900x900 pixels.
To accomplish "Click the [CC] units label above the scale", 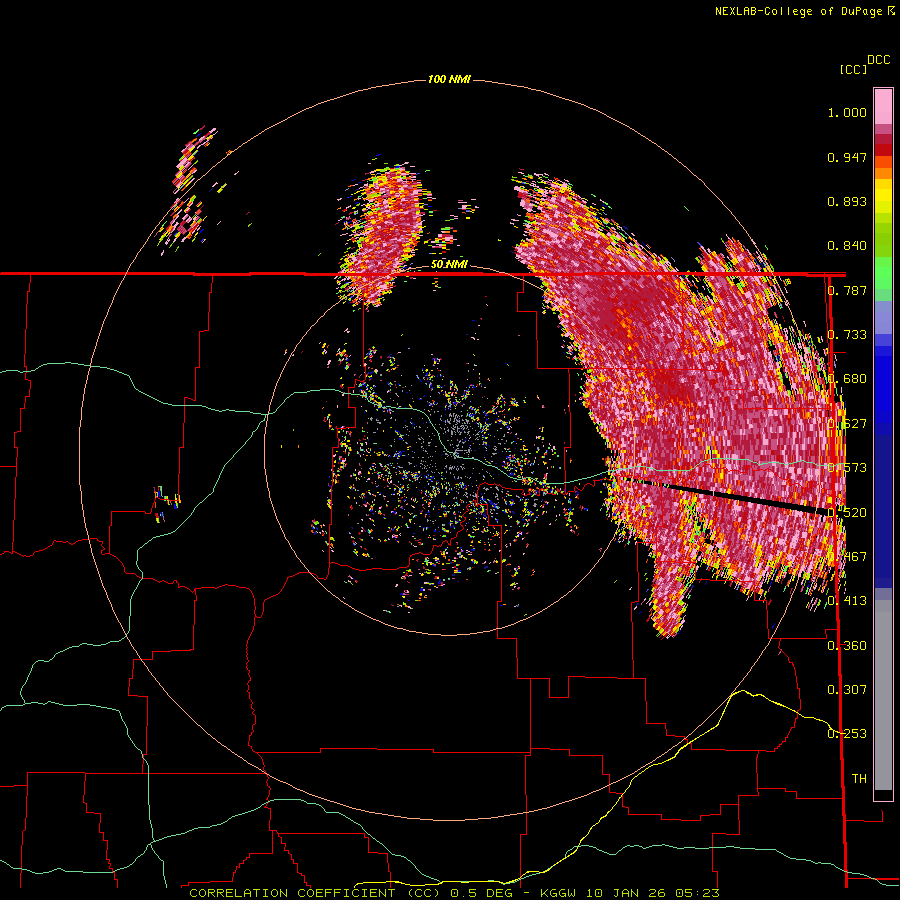I will 853,69.
